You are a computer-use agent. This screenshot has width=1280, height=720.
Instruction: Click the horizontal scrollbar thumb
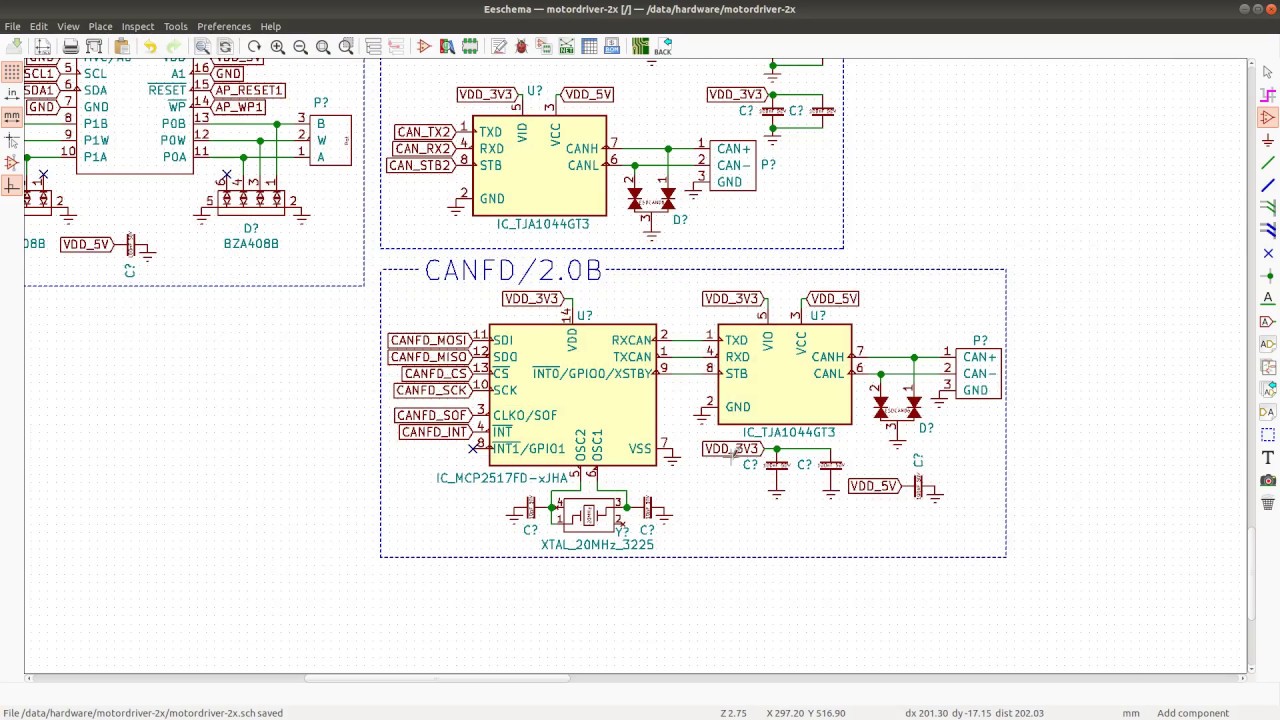(436, 678)
